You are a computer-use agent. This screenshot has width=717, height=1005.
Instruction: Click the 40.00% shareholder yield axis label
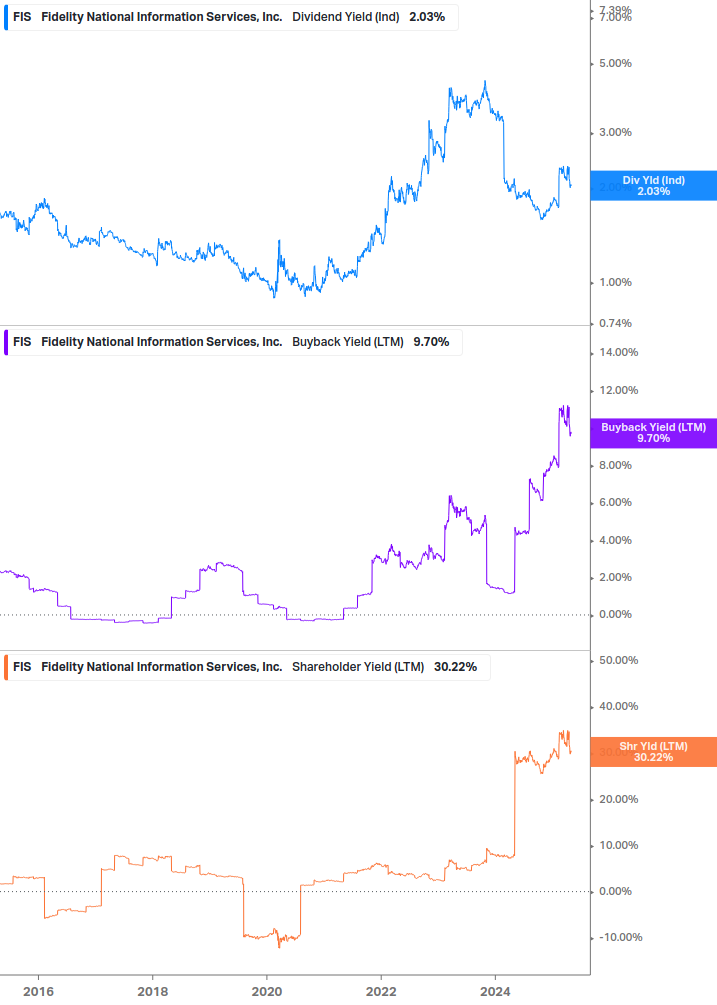pos(618,706)
